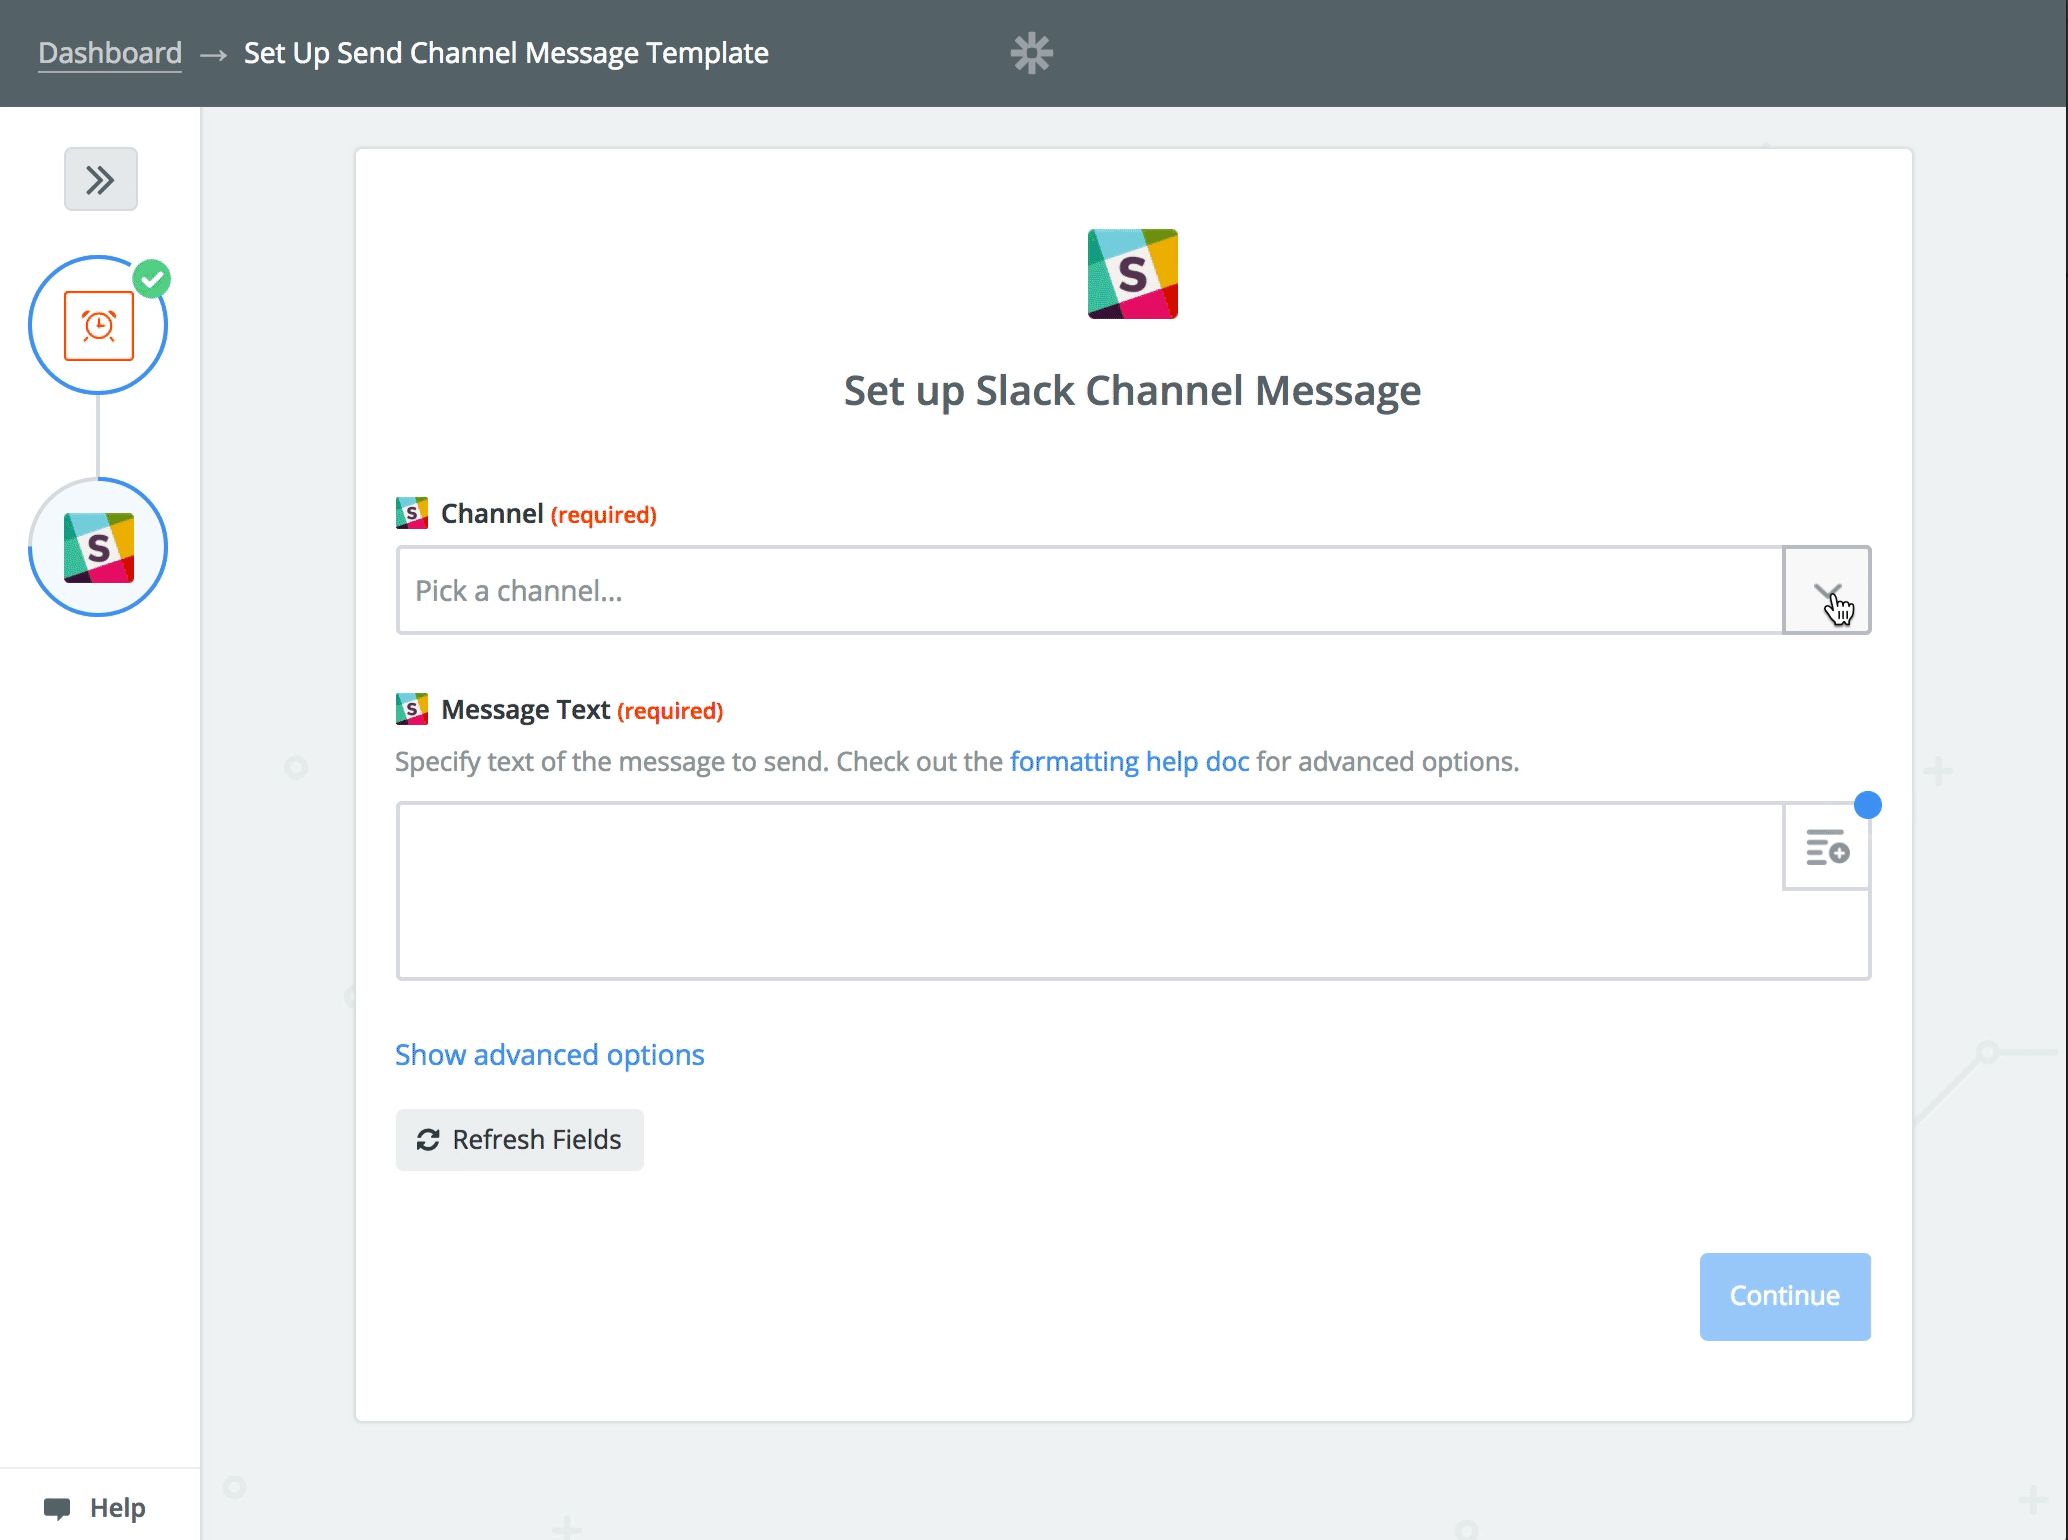Click the small Slack icon beside Channel label

(412, 514)
